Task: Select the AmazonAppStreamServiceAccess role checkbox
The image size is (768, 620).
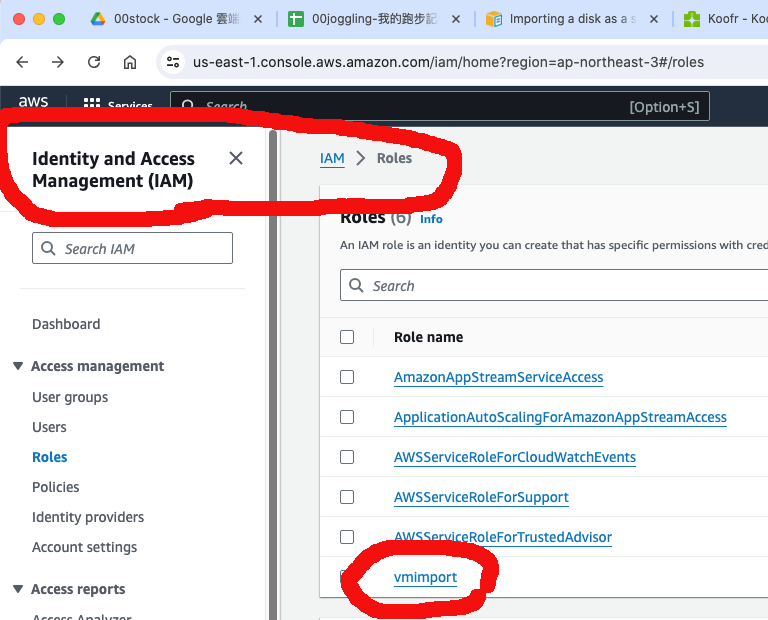Action: (347, 377)
